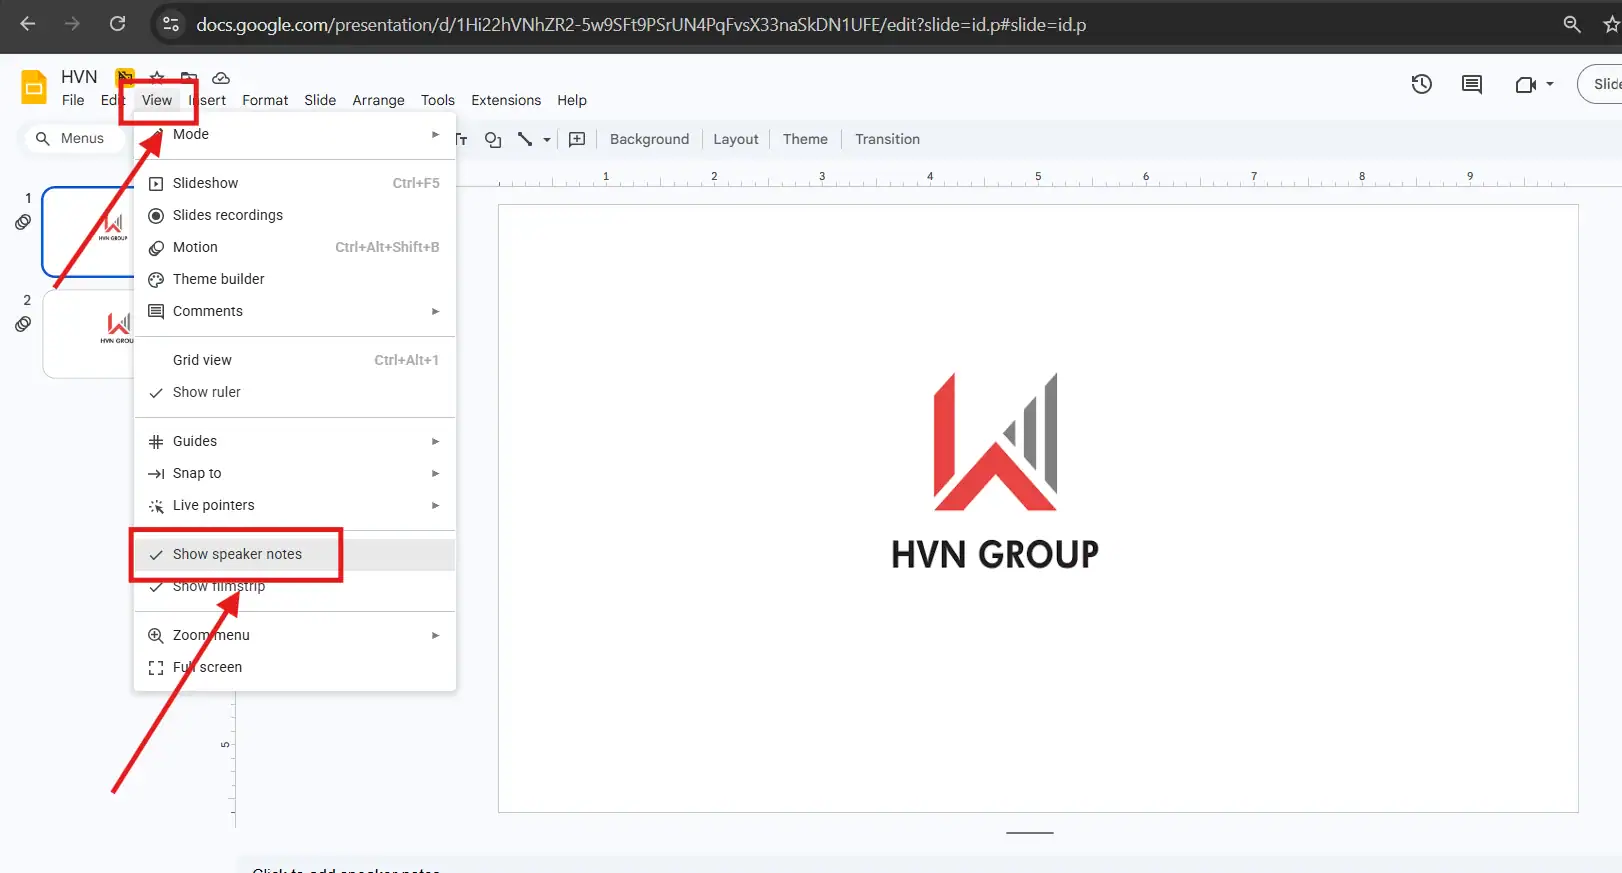Toggle Show ruler option

pyautogui.click(x=294, y=392)
